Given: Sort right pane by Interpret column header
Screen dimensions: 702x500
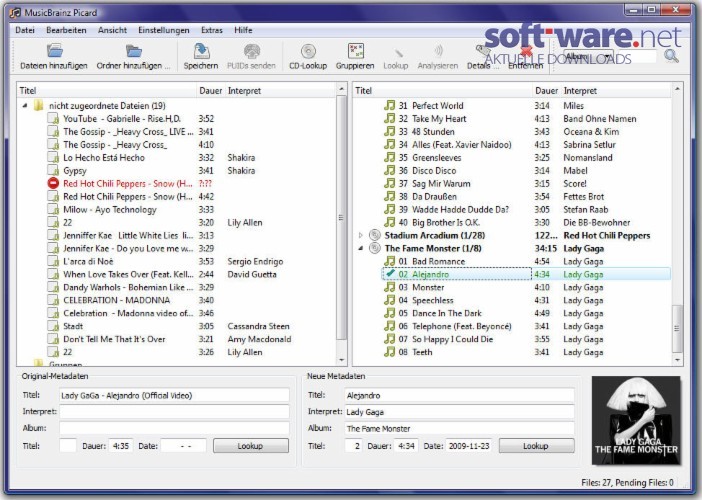Looking at the screenshot, I should [616, 90].
